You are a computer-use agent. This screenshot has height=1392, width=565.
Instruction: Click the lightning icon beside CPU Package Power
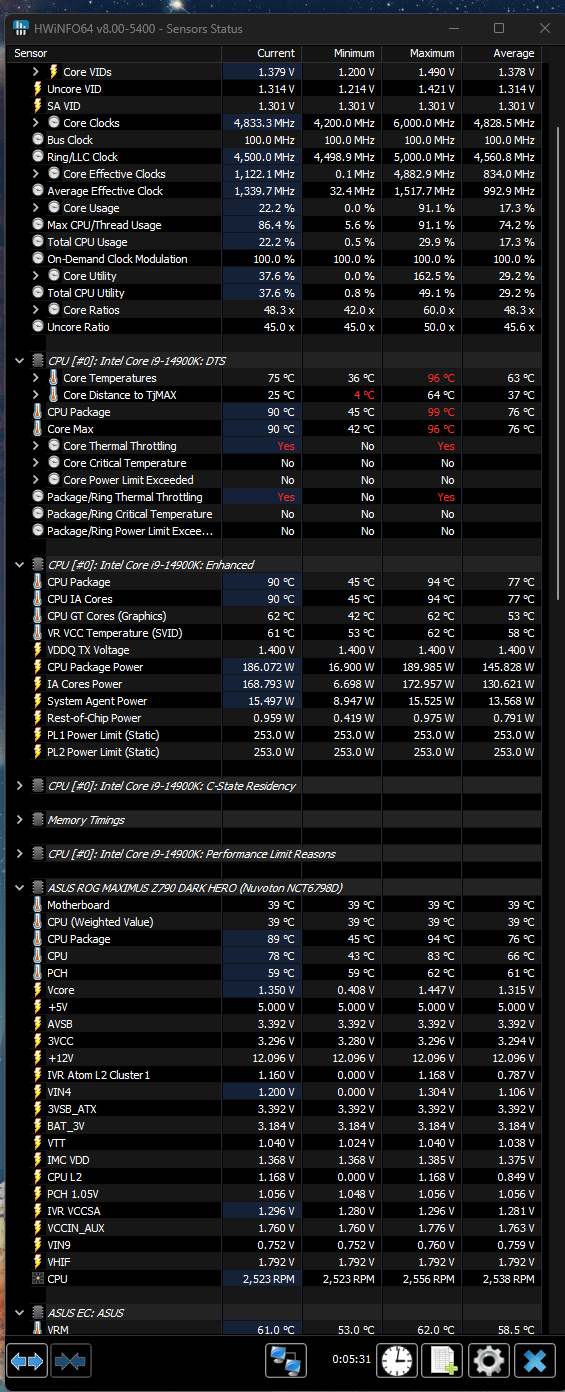pos(38,667)
